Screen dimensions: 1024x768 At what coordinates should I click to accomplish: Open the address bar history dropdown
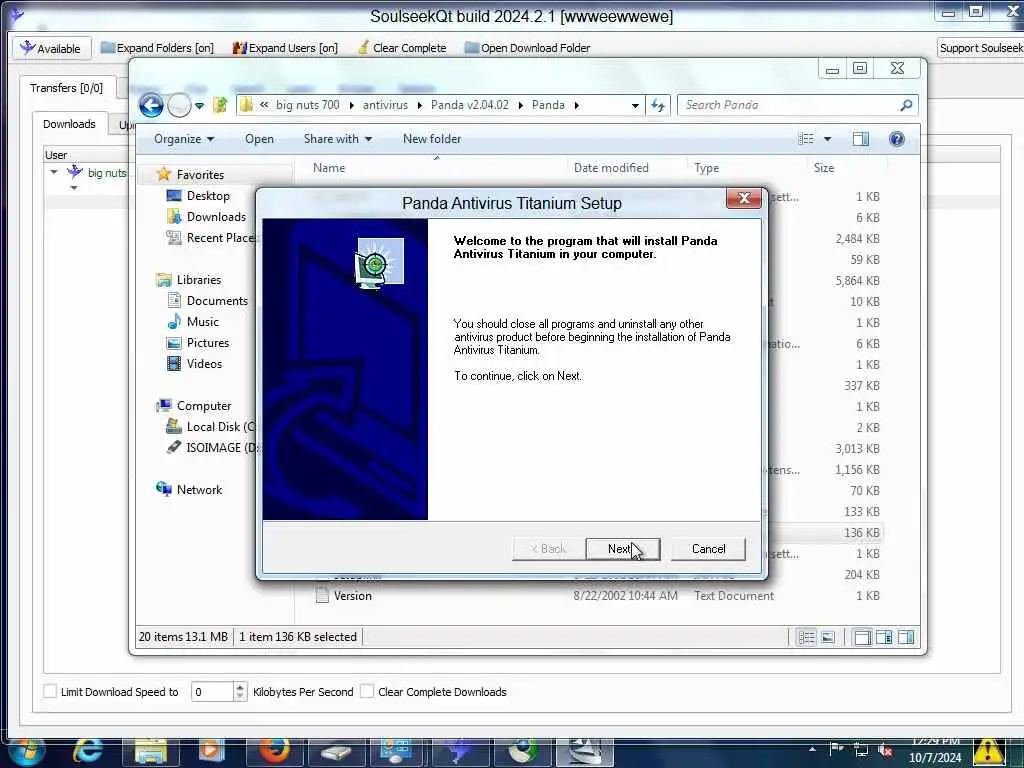point(635,105)
